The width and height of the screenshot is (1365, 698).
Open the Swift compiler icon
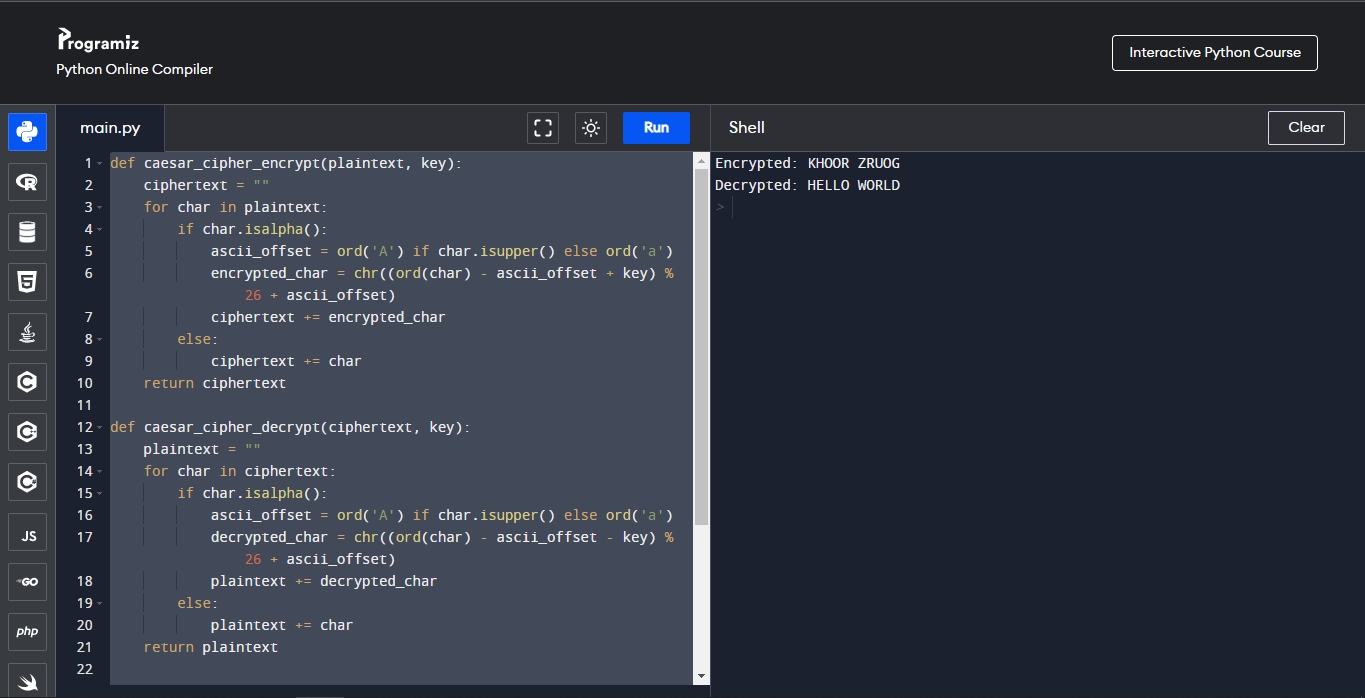[28, 680]
